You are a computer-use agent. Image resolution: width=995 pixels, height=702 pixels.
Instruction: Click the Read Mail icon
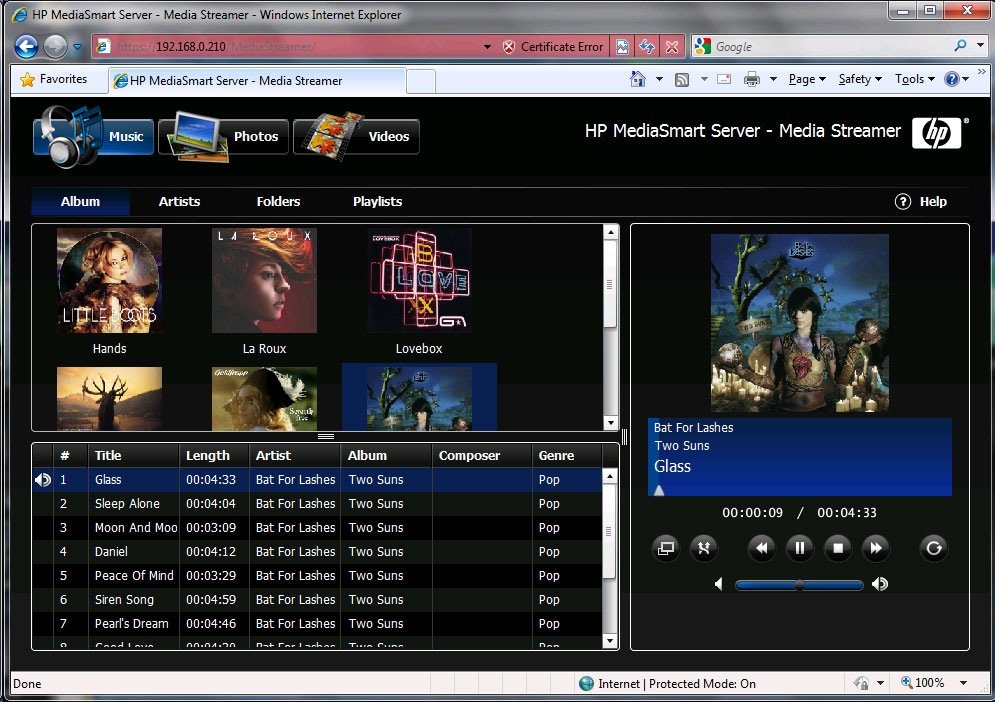click(724, 79)
